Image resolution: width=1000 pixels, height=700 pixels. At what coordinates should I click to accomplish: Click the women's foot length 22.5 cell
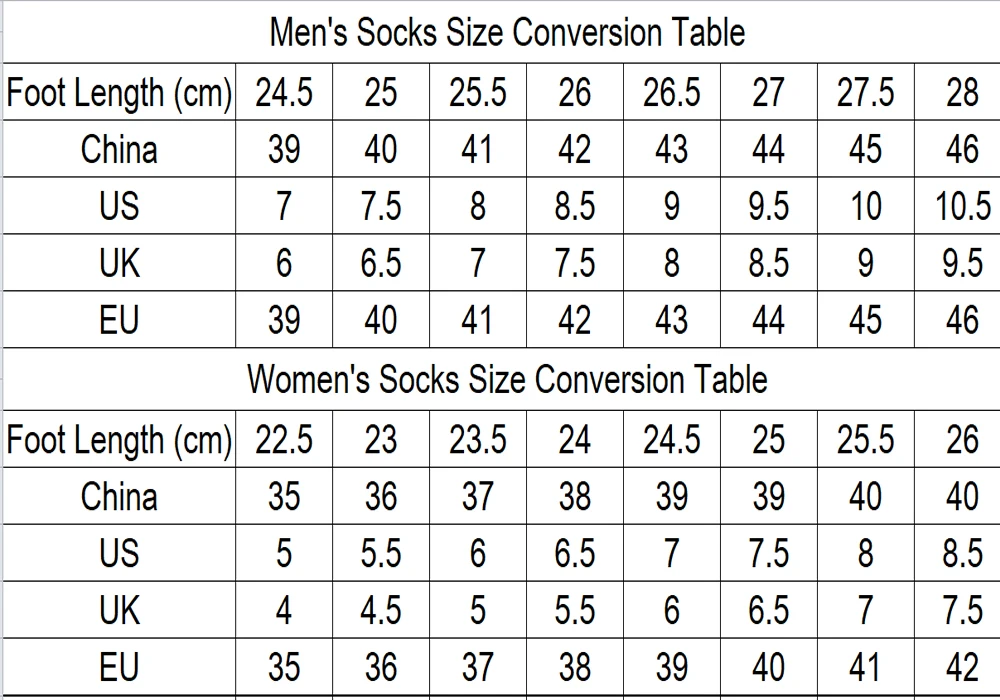284,439
